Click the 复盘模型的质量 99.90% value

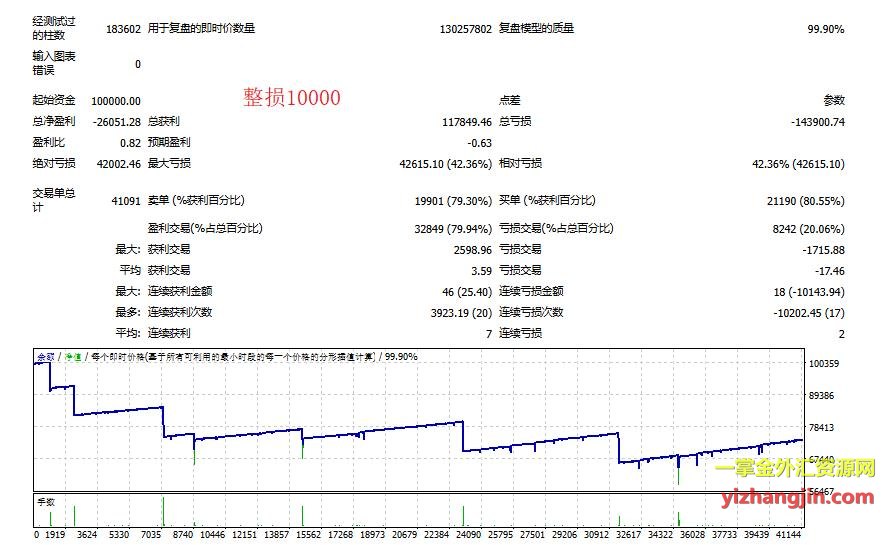(x=825, y=29)
